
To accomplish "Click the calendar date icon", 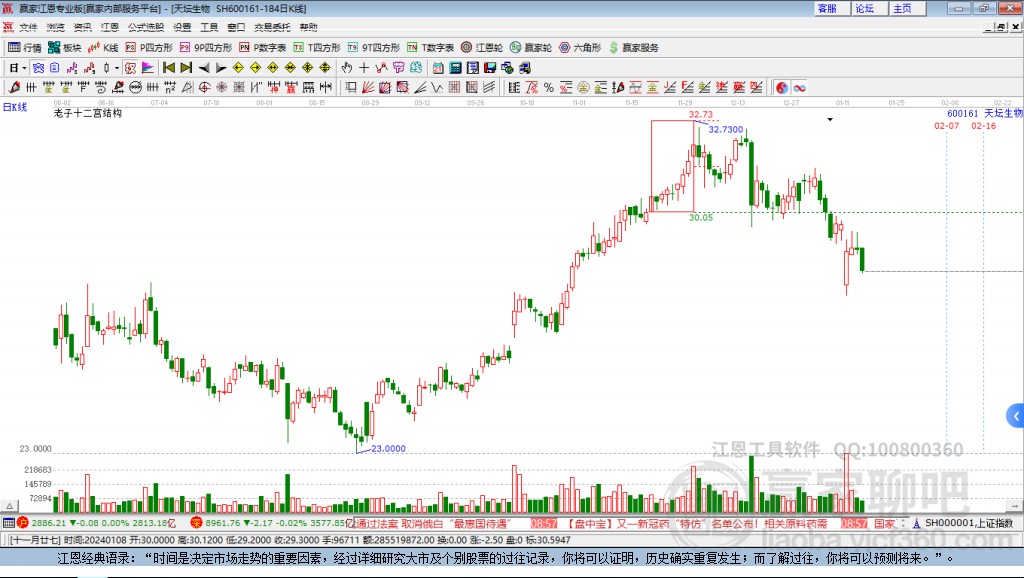I will (x=438, y=67).
